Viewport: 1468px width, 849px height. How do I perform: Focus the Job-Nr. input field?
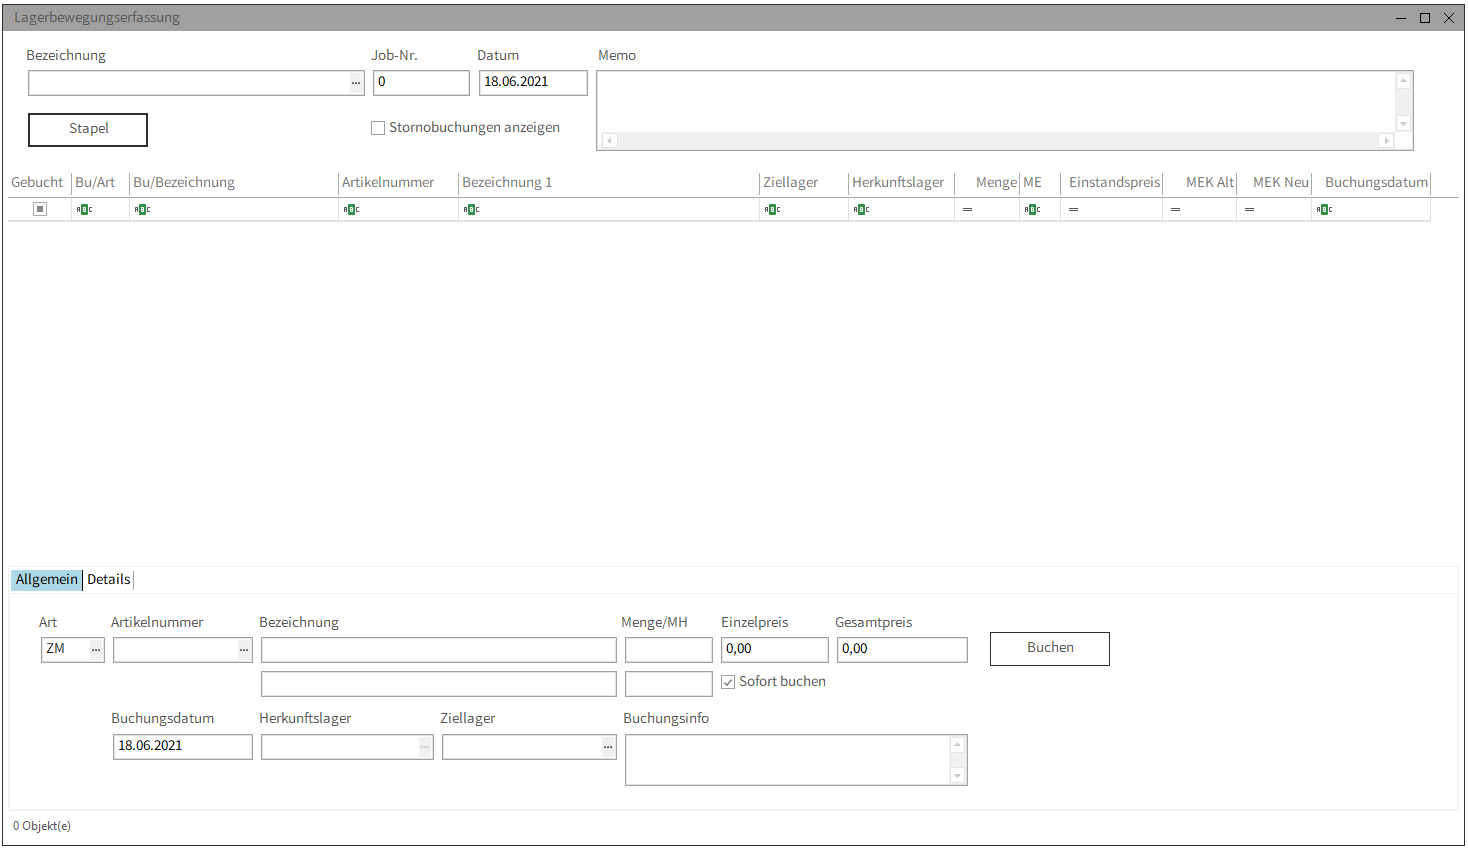point(421,83)
